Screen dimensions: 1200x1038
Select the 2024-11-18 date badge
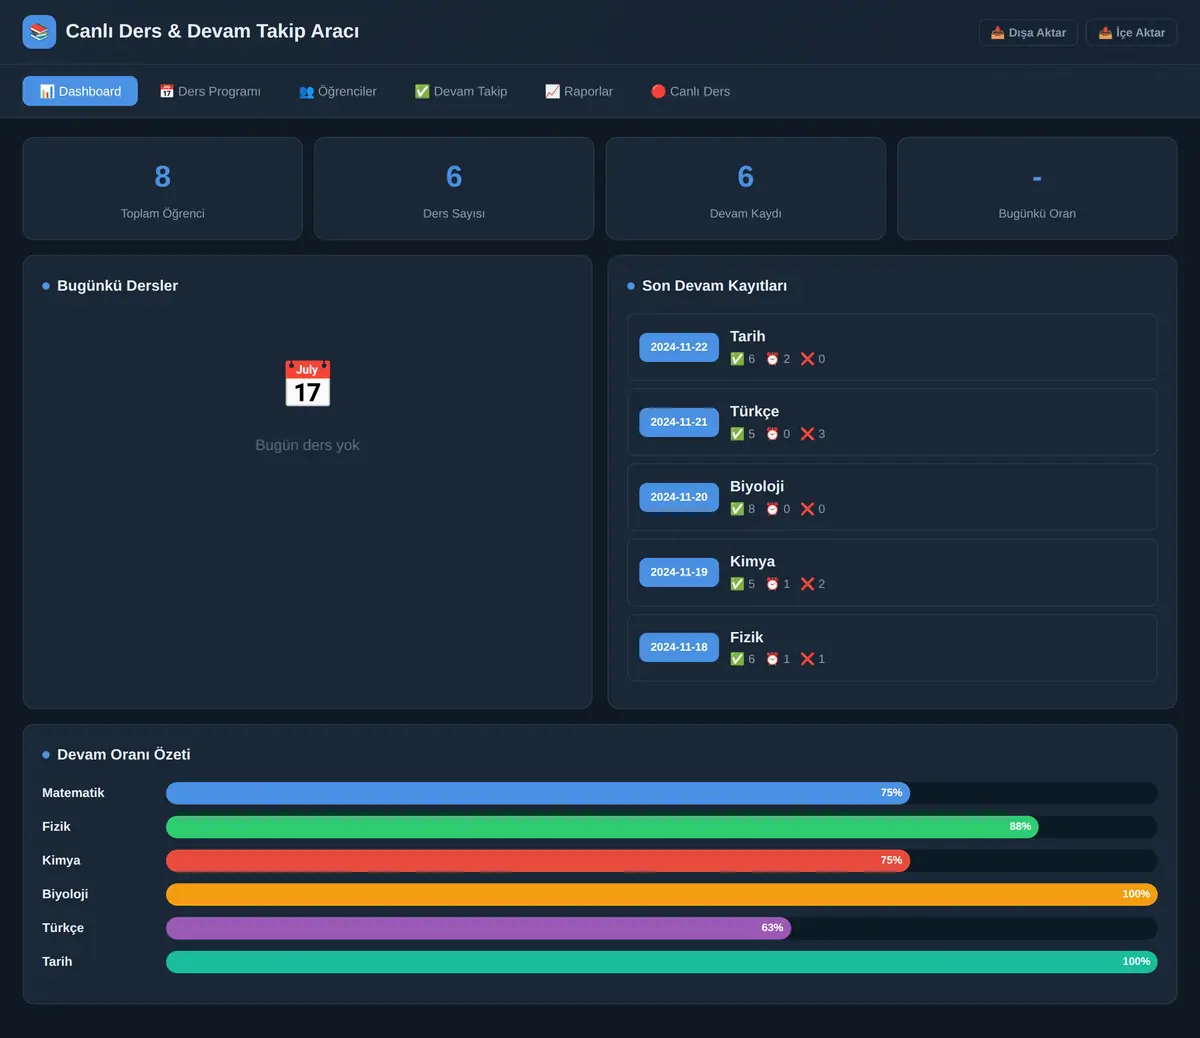point(679,647)
